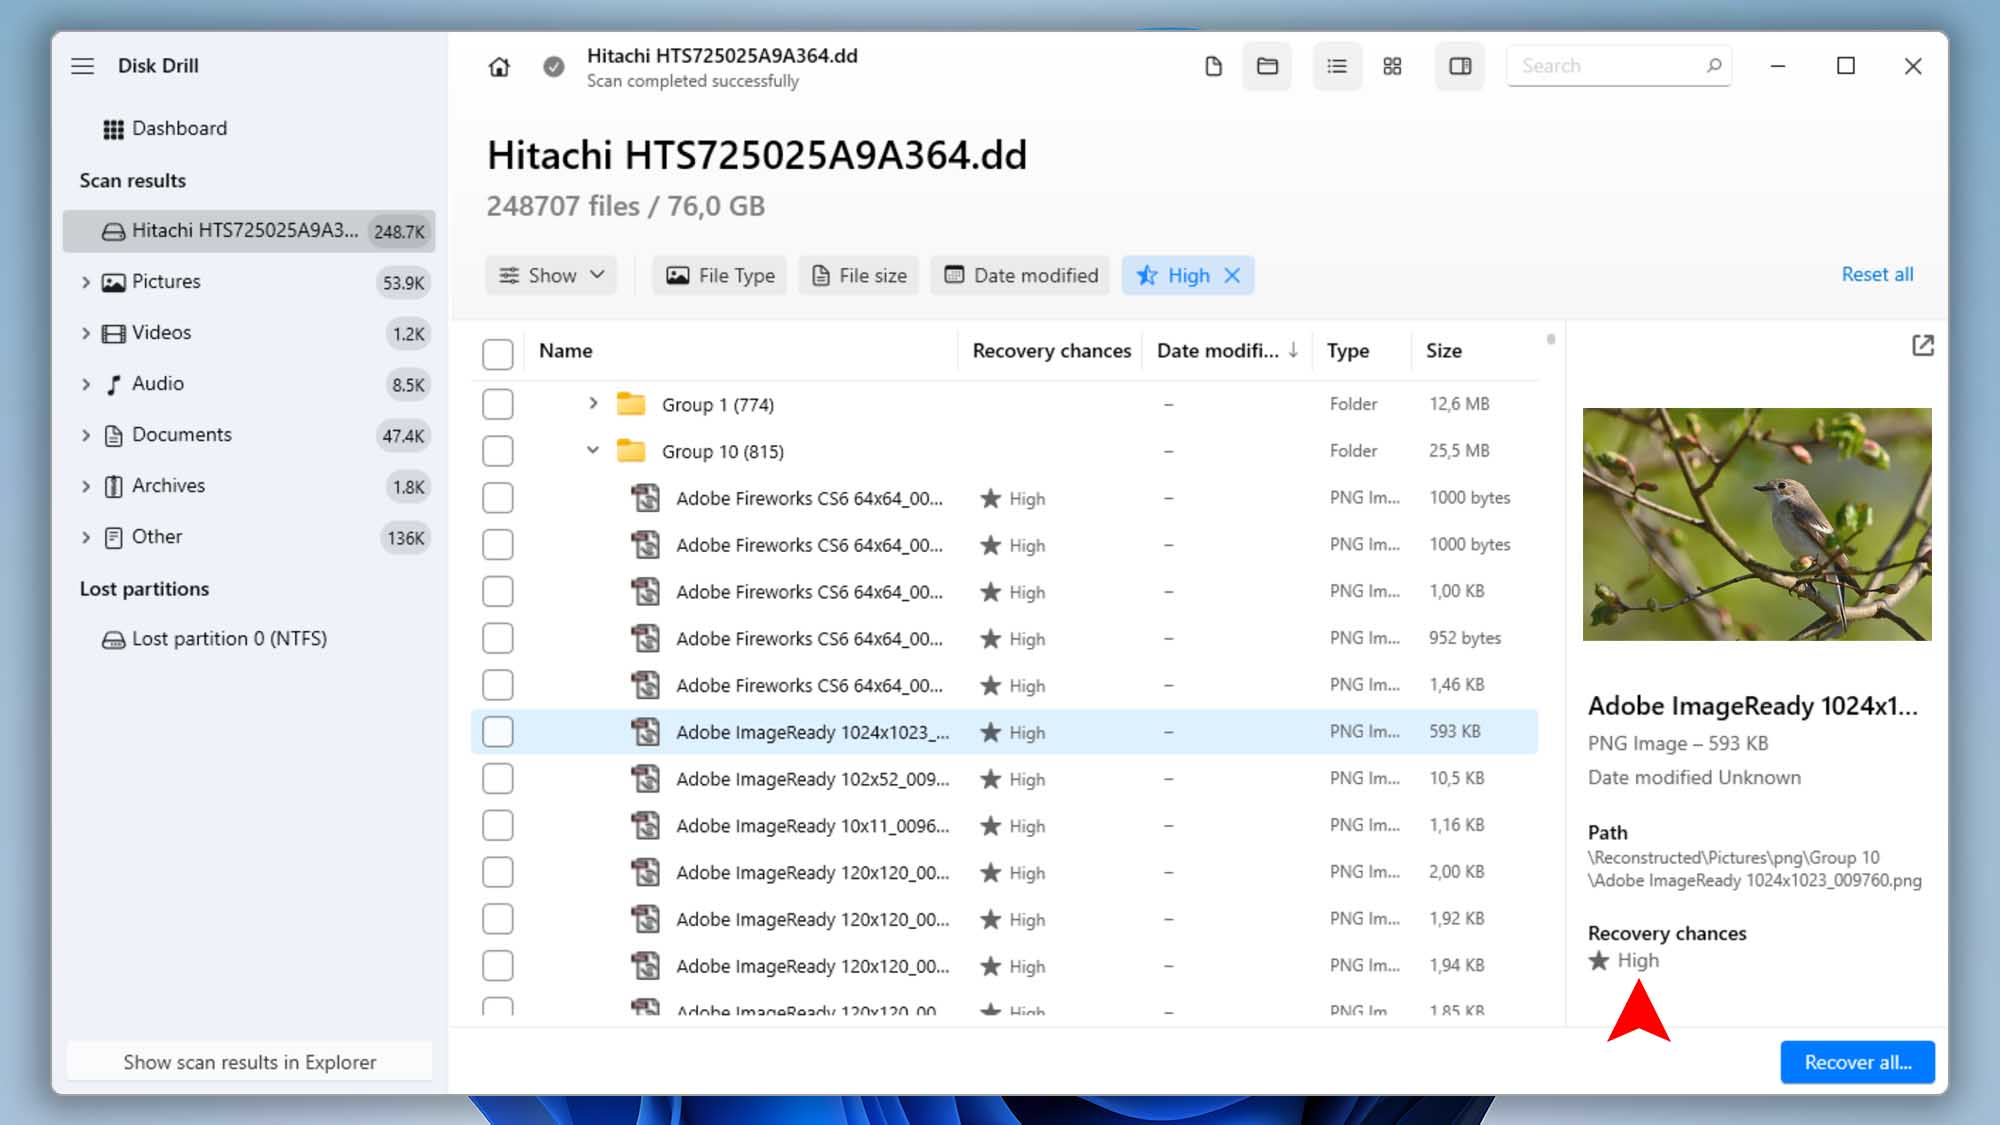
Task: Click the file list vertical scrollbar
Action: pos(1550,340)
